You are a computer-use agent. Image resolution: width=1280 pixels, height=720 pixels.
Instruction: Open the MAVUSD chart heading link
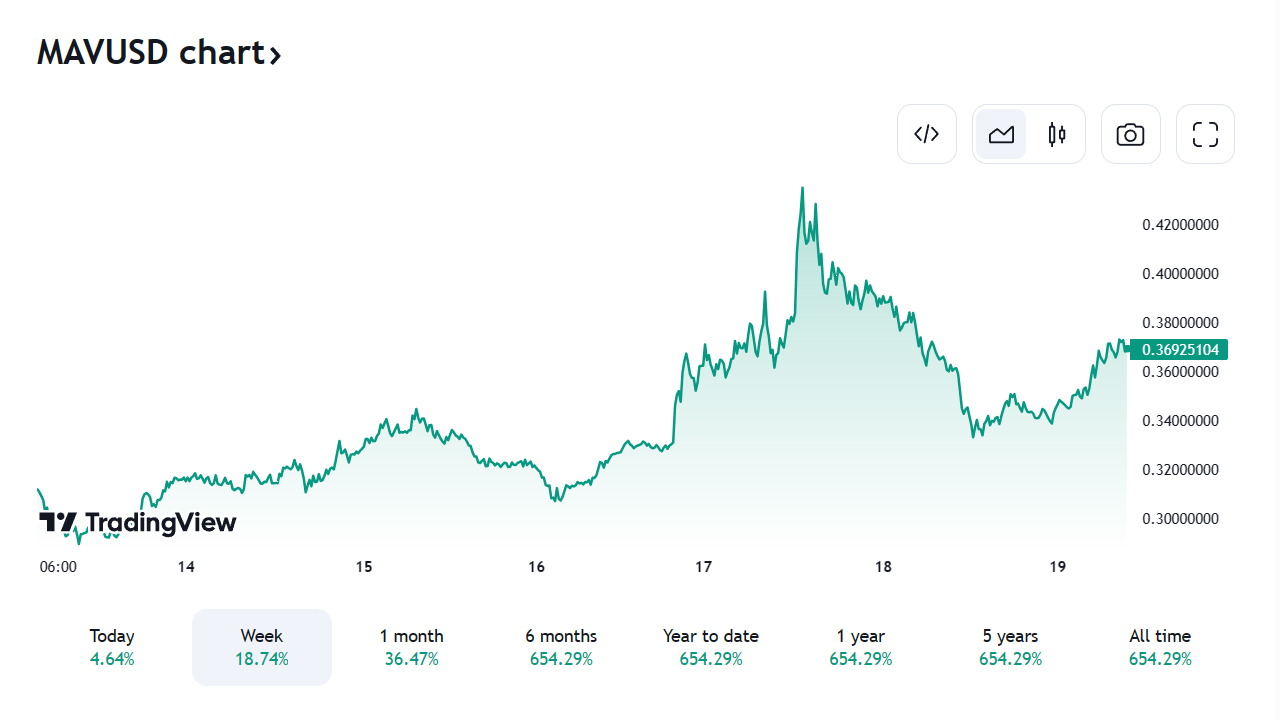148,52
